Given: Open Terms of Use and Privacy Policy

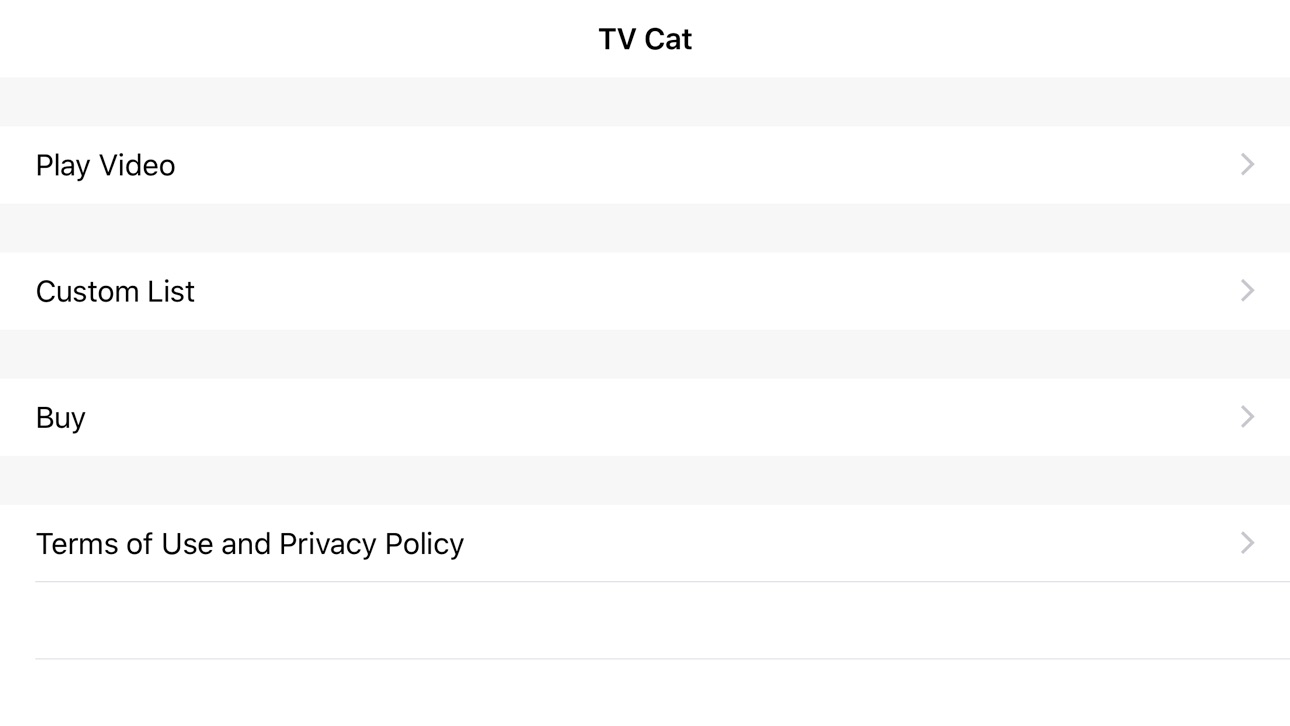Looking at the screenshot, I should (645, 543).
